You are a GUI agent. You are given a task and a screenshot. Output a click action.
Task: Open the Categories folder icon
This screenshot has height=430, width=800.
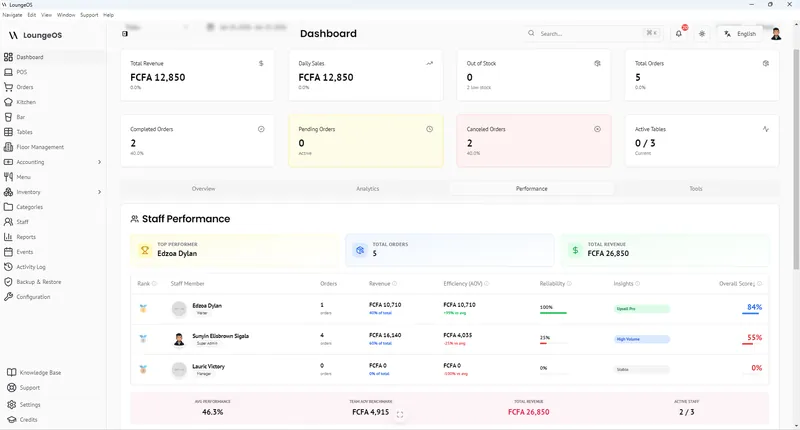pyautogui.click(x=8, y=207)
